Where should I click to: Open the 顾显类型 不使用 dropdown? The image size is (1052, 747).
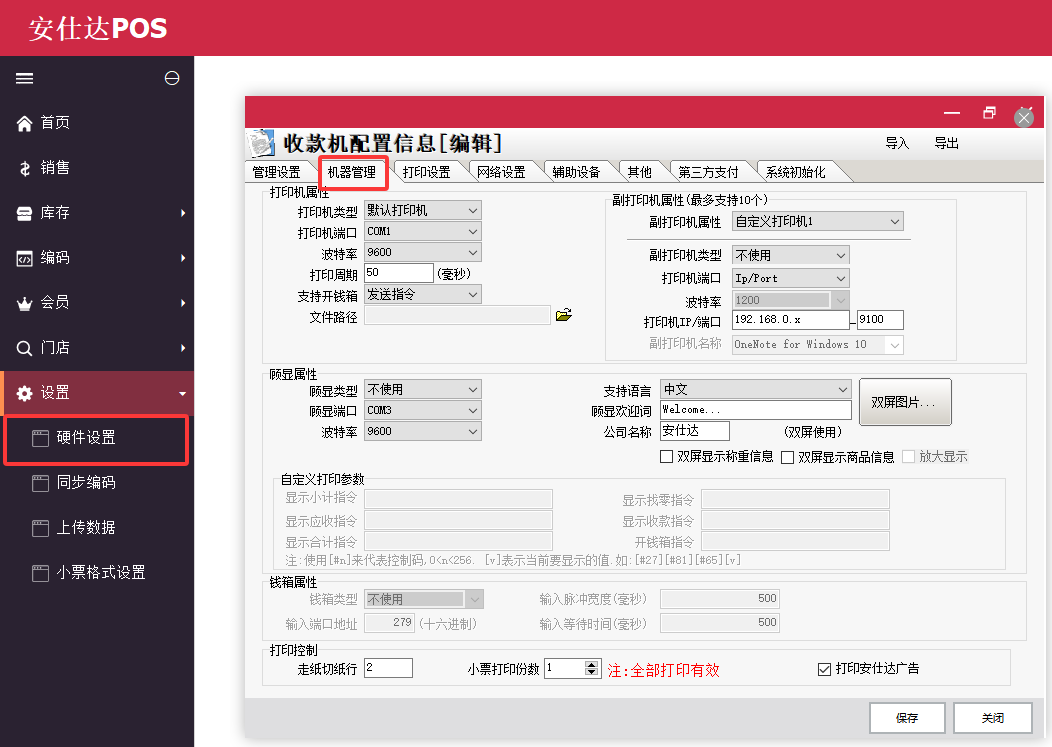423,389
